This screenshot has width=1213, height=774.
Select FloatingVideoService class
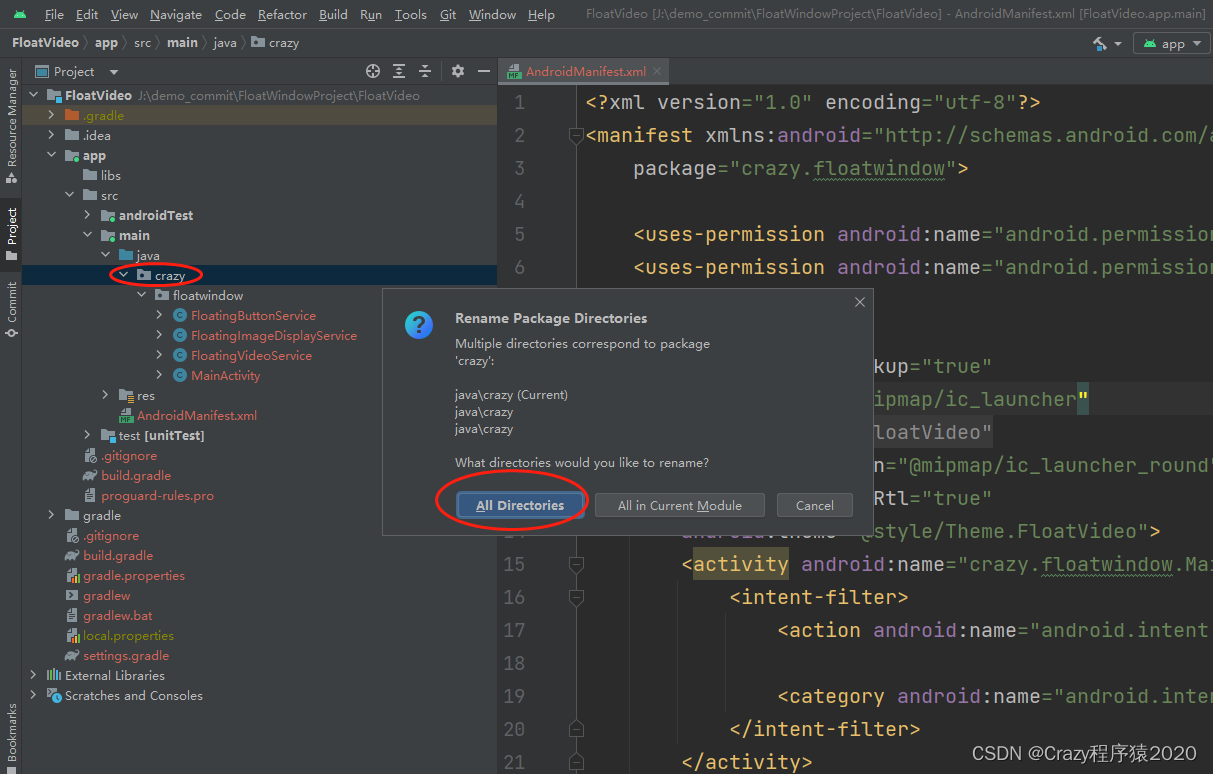click(251, 355)
